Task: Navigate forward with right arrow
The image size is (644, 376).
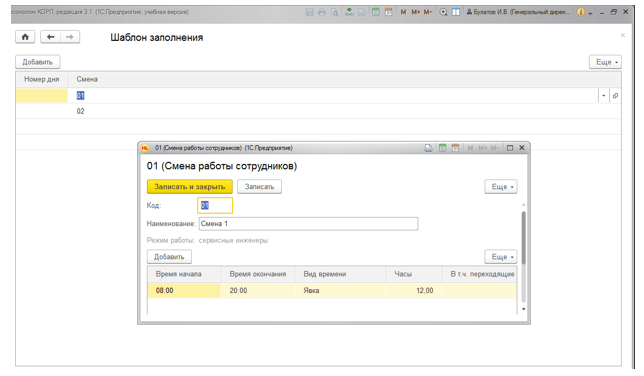Action: [70, 37]
